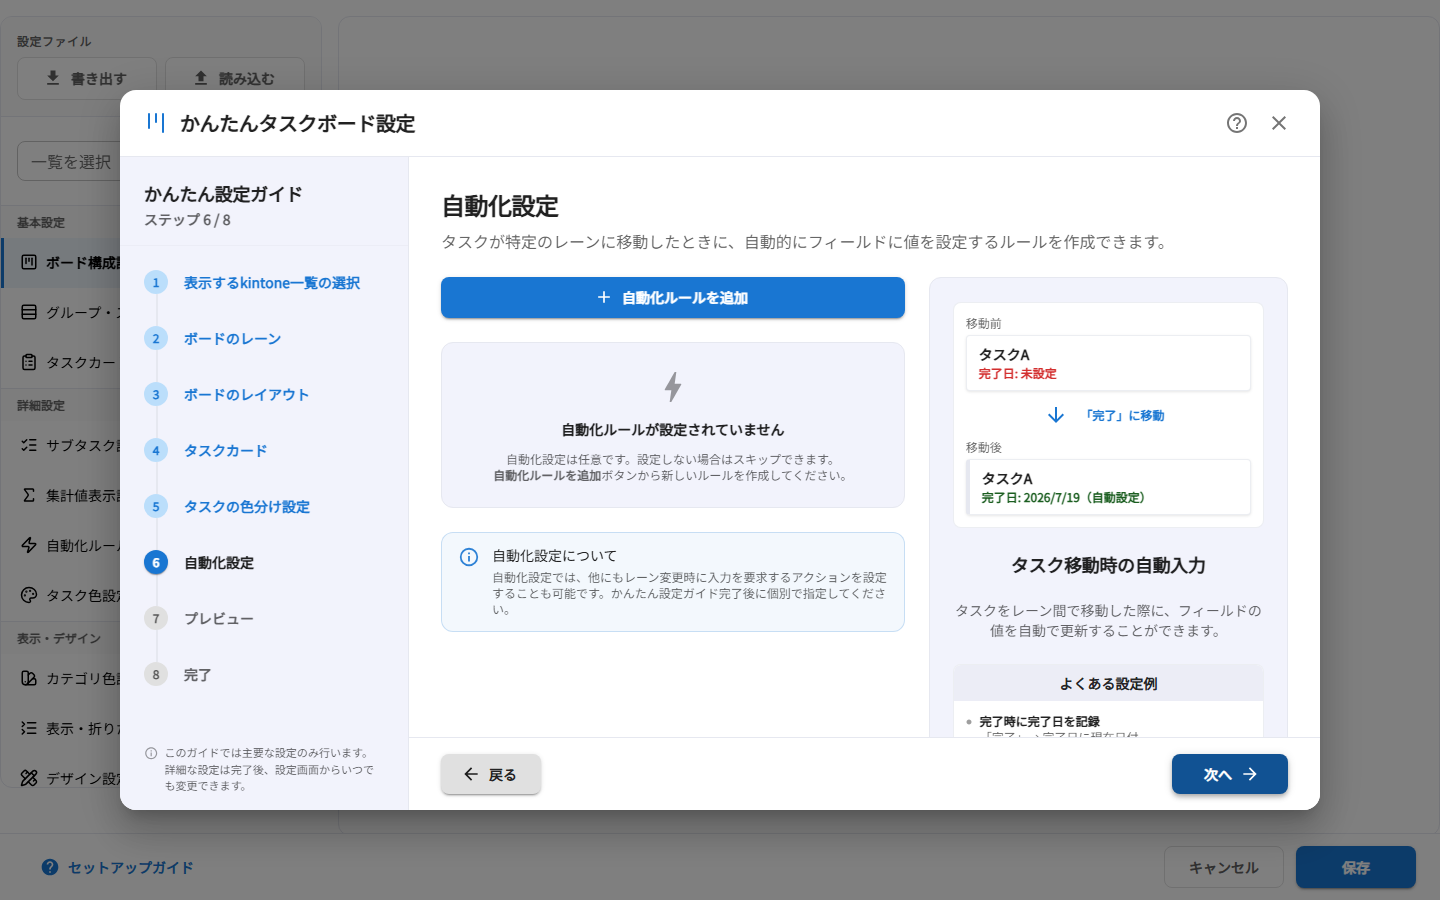This screenshot has width=1440, height=900.
Task: Click the 表示・折りたたみ icon in background sidebar
Action: point(29,728)
